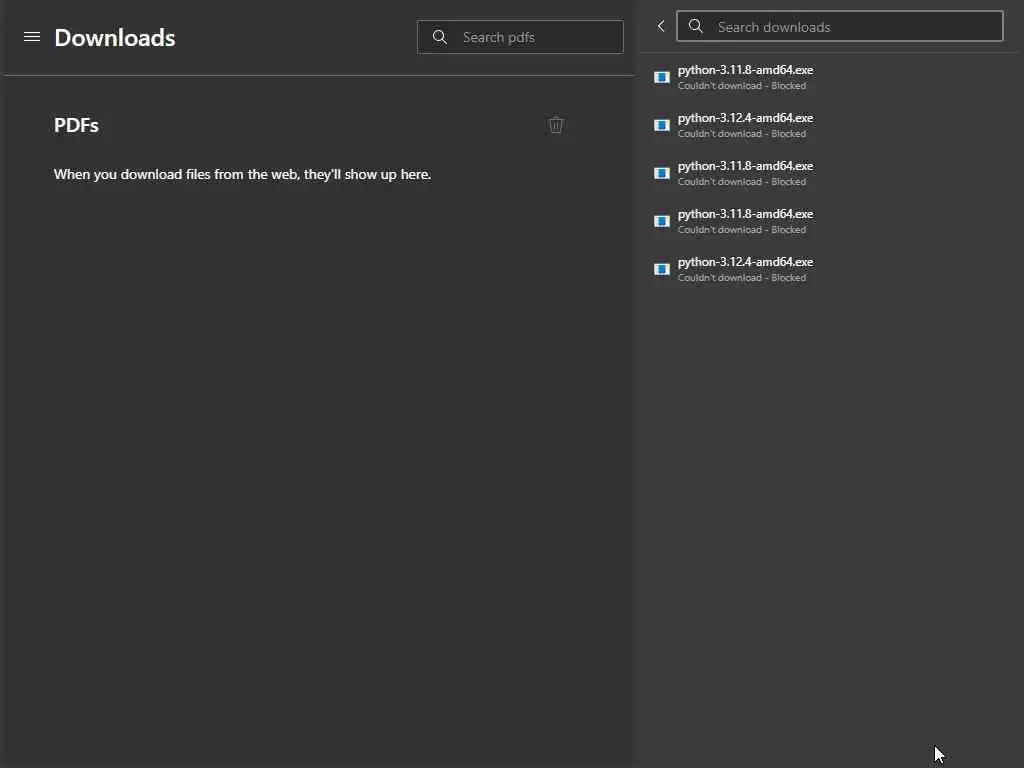
Task: Click the Search downloads input field
Action: pyautogui.click(x=840, y=26)
